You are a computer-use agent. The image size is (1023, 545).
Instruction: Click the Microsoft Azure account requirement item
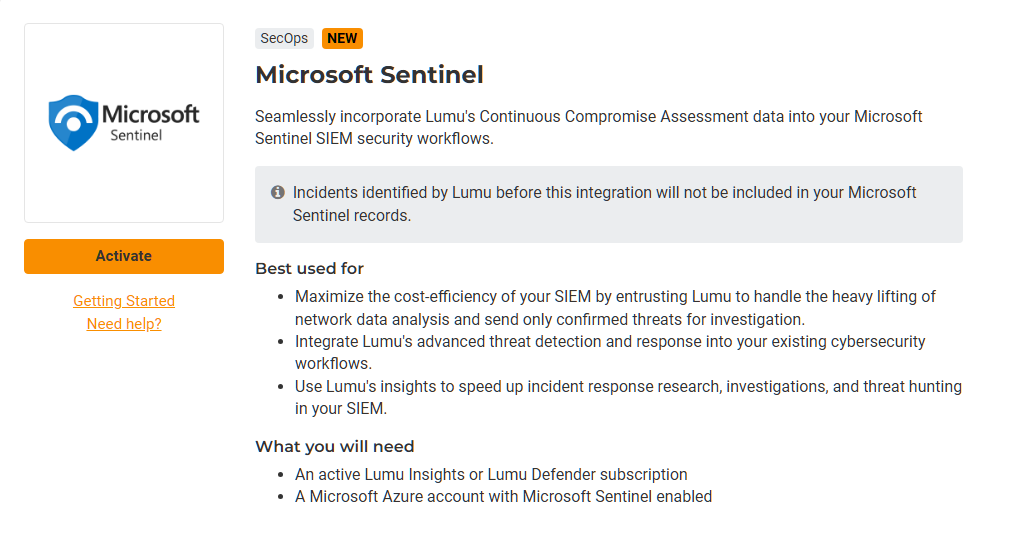(503, 496)
